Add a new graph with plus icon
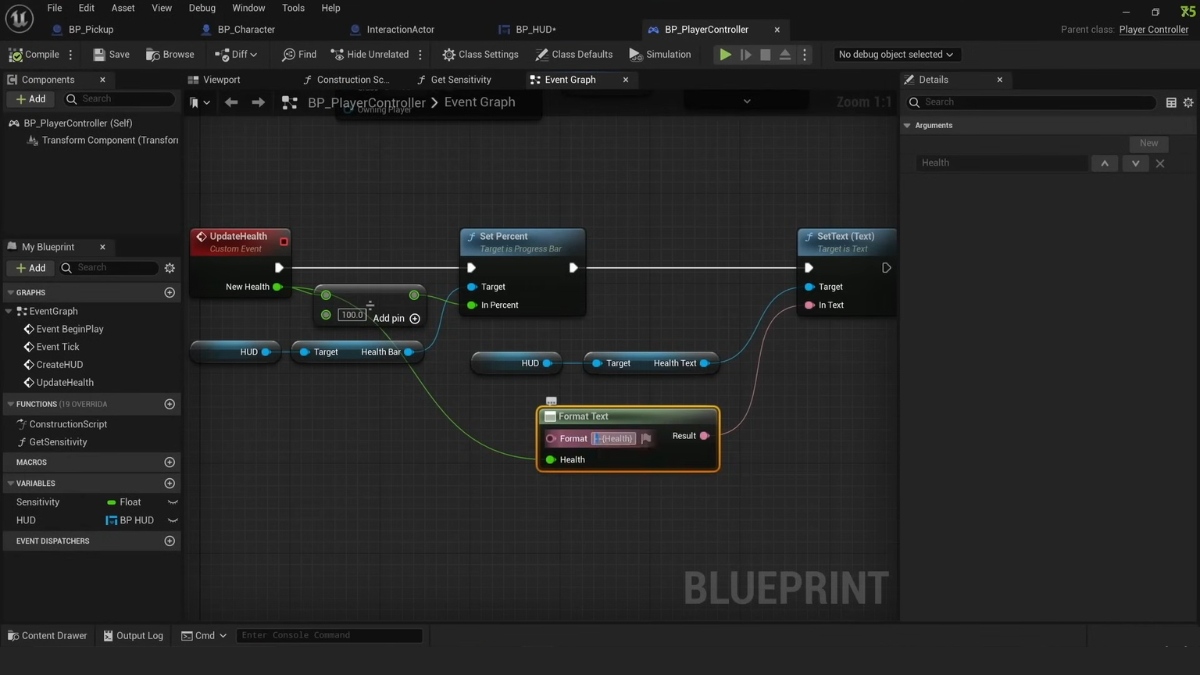This screenshot has height=675, width=1200. [169, 293]
